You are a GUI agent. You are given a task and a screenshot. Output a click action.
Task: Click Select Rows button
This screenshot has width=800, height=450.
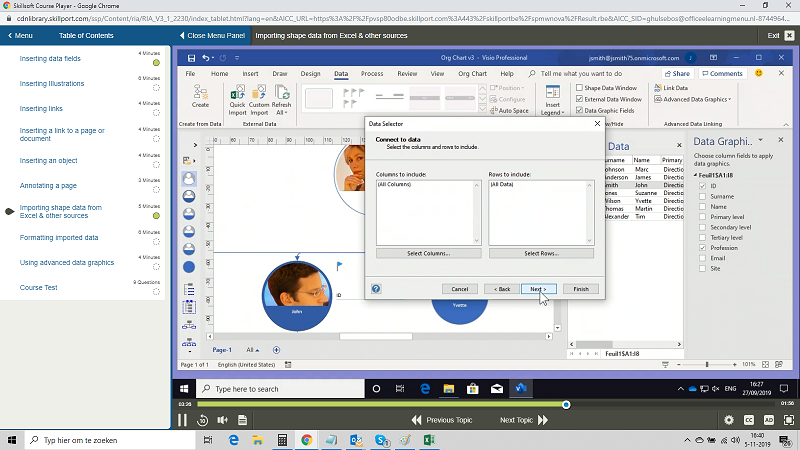coord(541,254)
